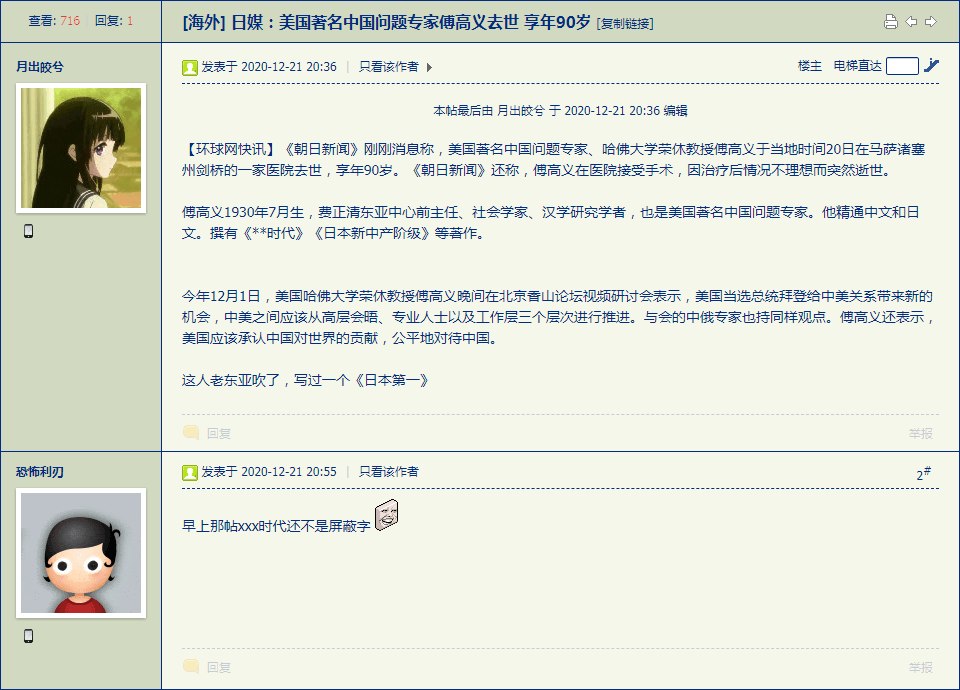The image size is (960, 690).
Task: Click mobile icon under 月出皎兮 avatar
Action: (x=28, y=231)
